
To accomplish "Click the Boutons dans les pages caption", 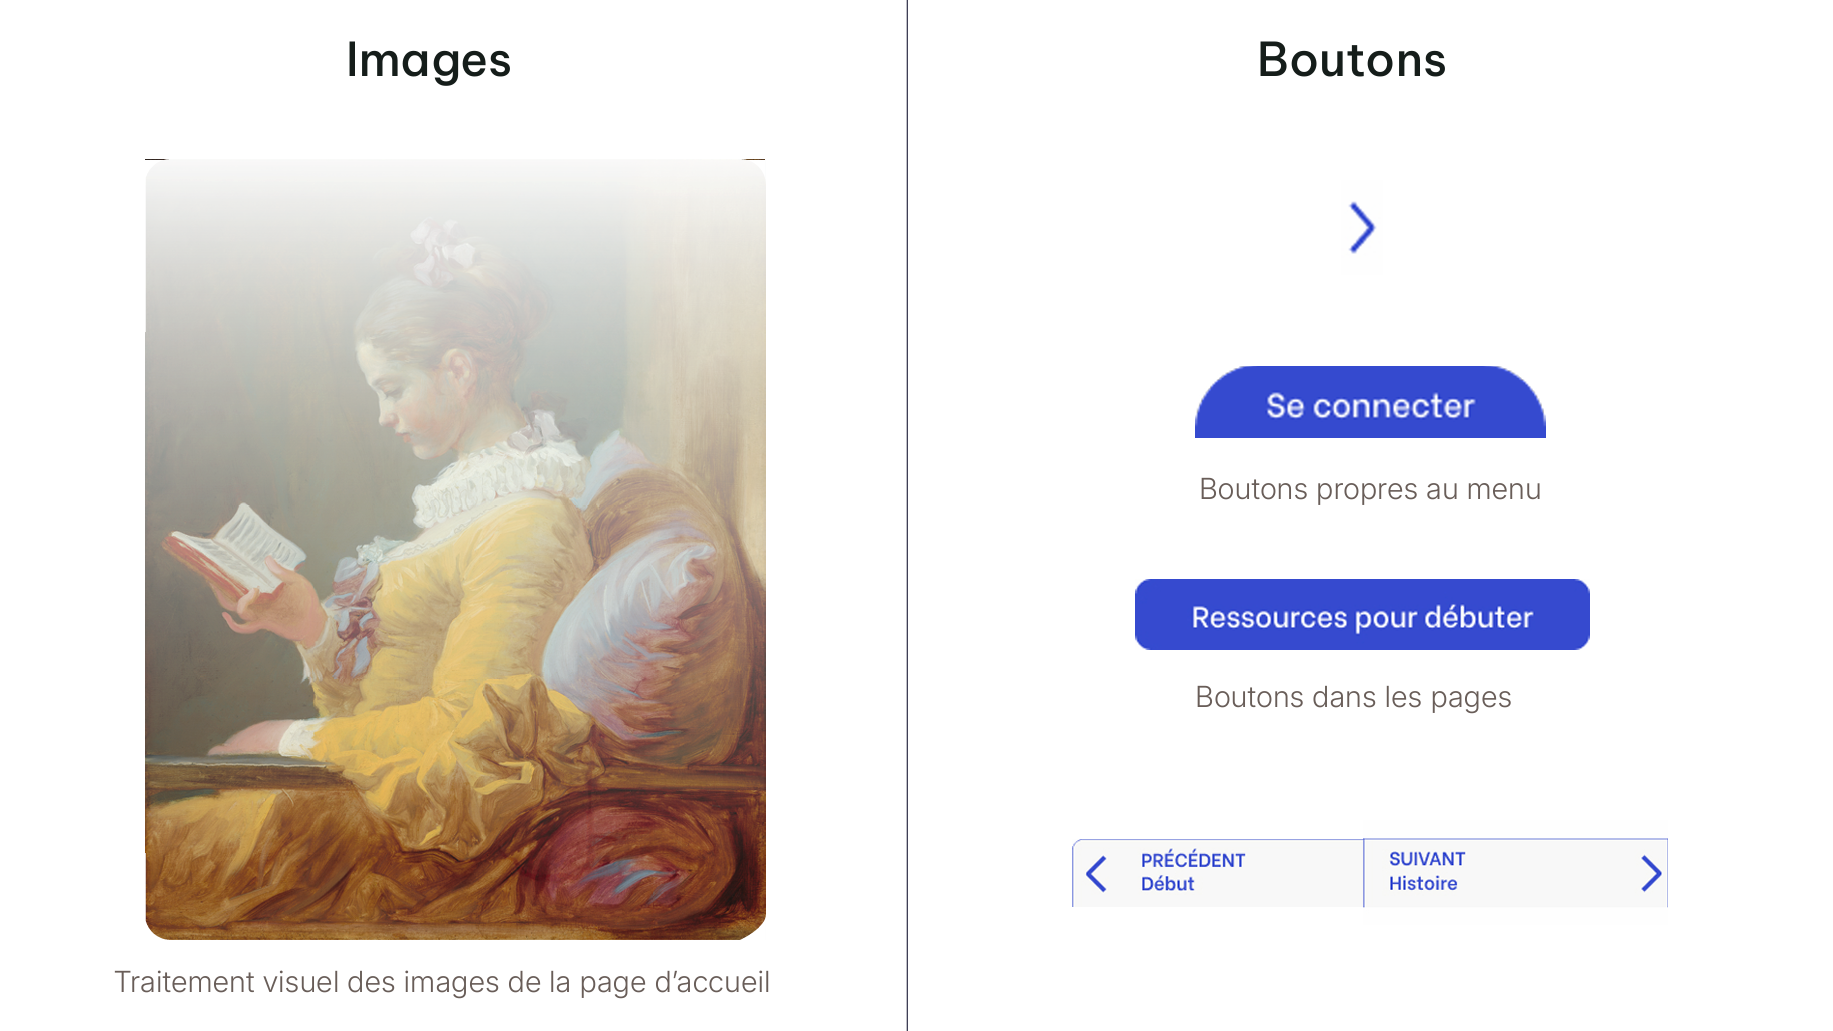I will [1354, 697].
